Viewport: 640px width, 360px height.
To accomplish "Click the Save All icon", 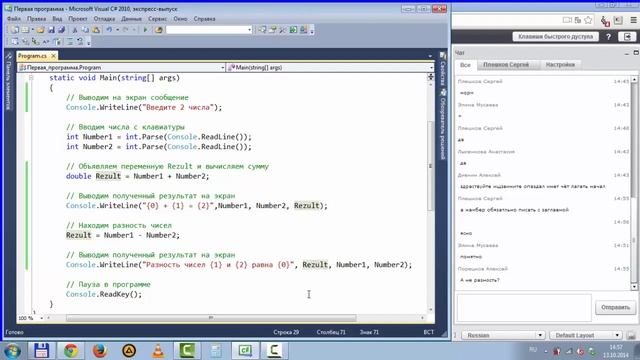I will point(62,30).
